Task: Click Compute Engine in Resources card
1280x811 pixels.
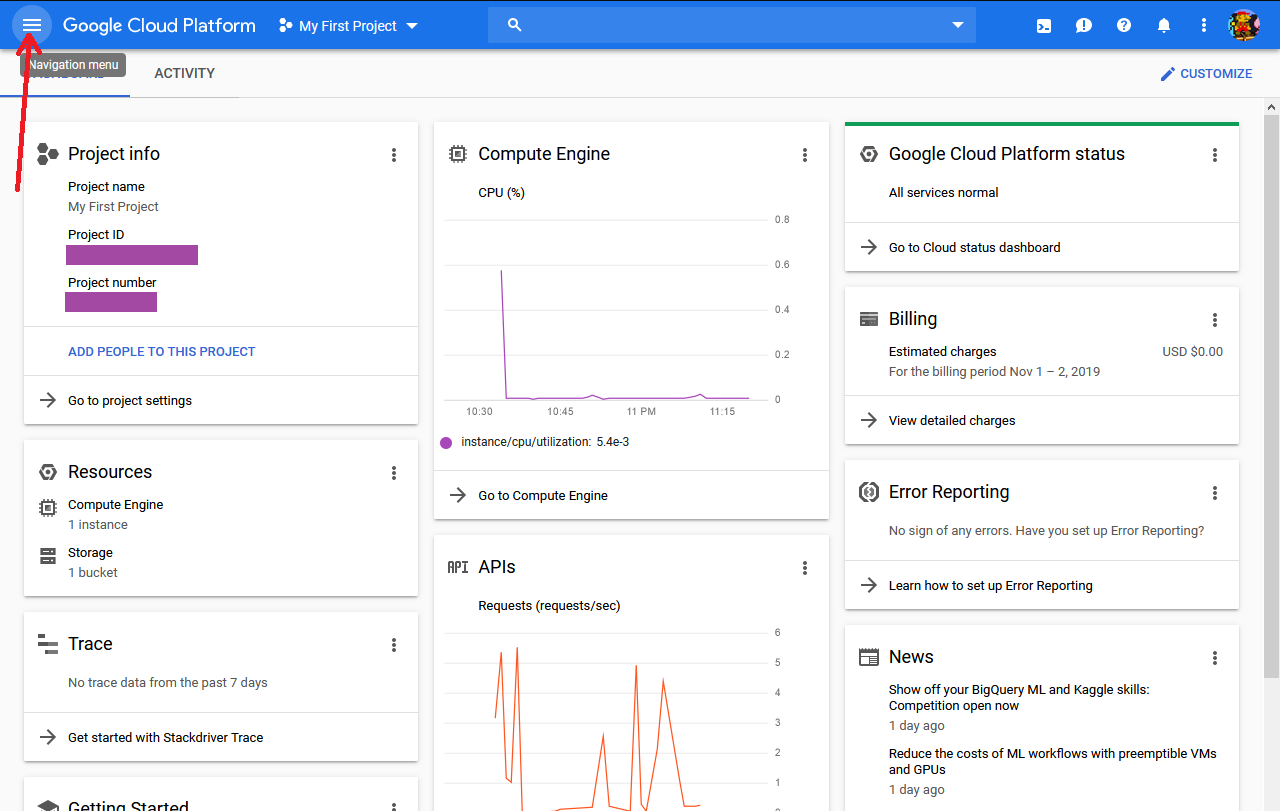Action: [116, 505]
